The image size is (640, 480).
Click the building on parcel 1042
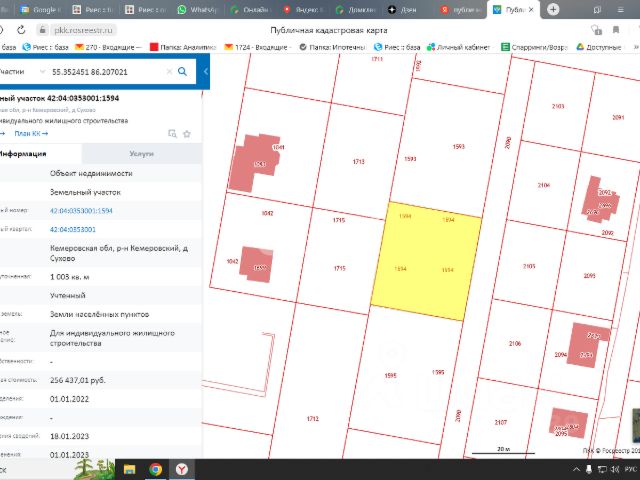(x=256, y=264)
